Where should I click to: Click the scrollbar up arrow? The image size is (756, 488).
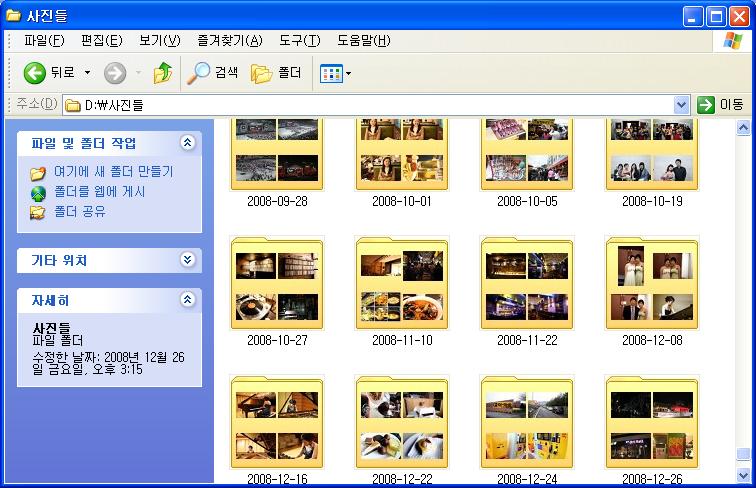click(x=743, y=127)
